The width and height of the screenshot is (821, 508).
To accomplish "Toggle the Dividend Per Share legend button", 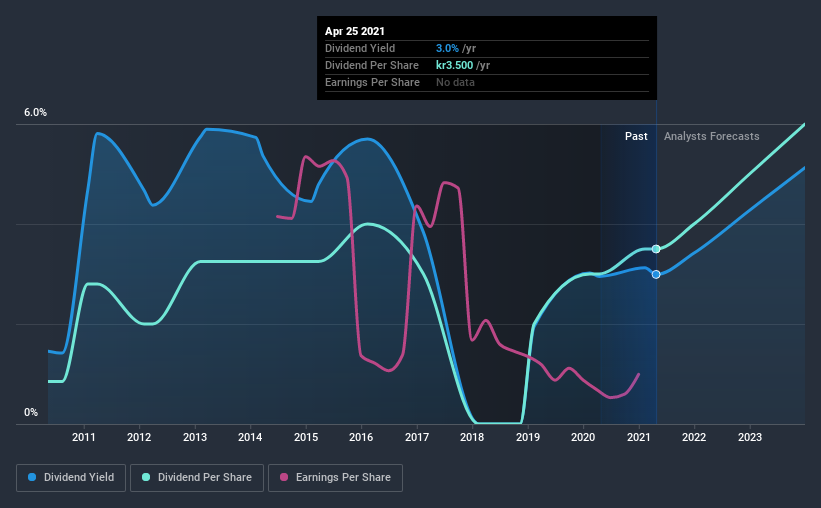I will click(x=197, y=478).
